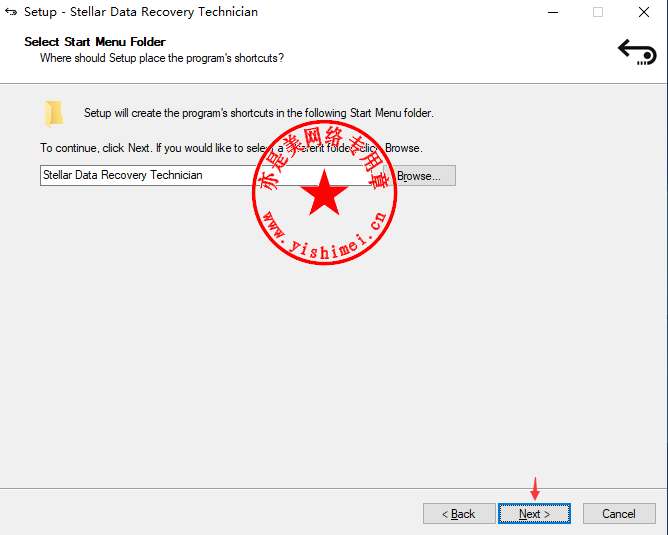Click into the Start Menu folder name field

[x=206, y=175]
